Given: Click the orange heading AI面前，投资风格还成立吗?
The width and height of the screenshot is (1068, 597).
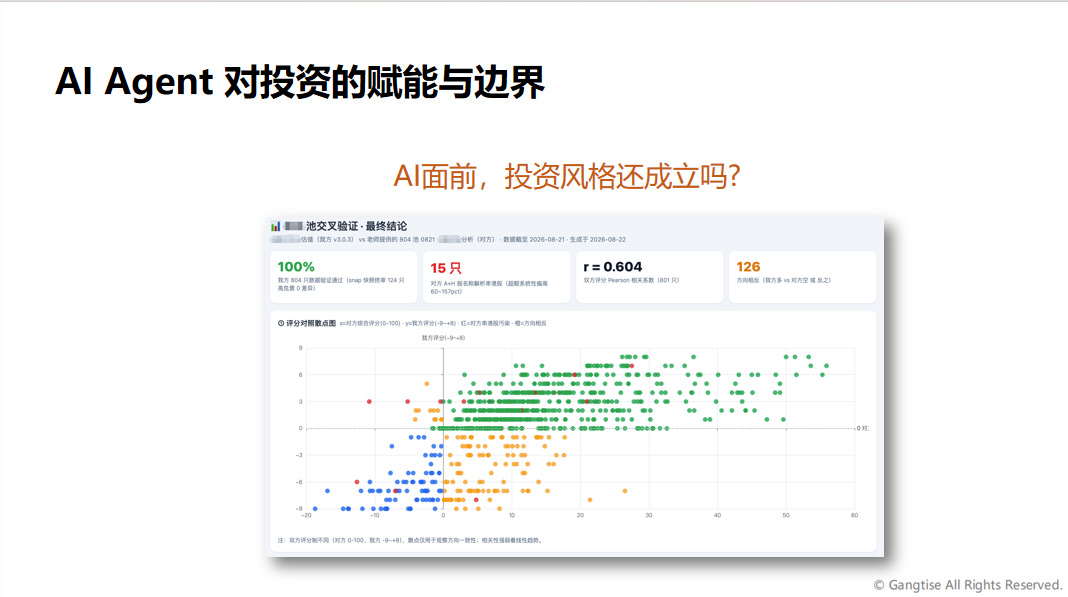Looking at the screenshot, I should point(567,177).
